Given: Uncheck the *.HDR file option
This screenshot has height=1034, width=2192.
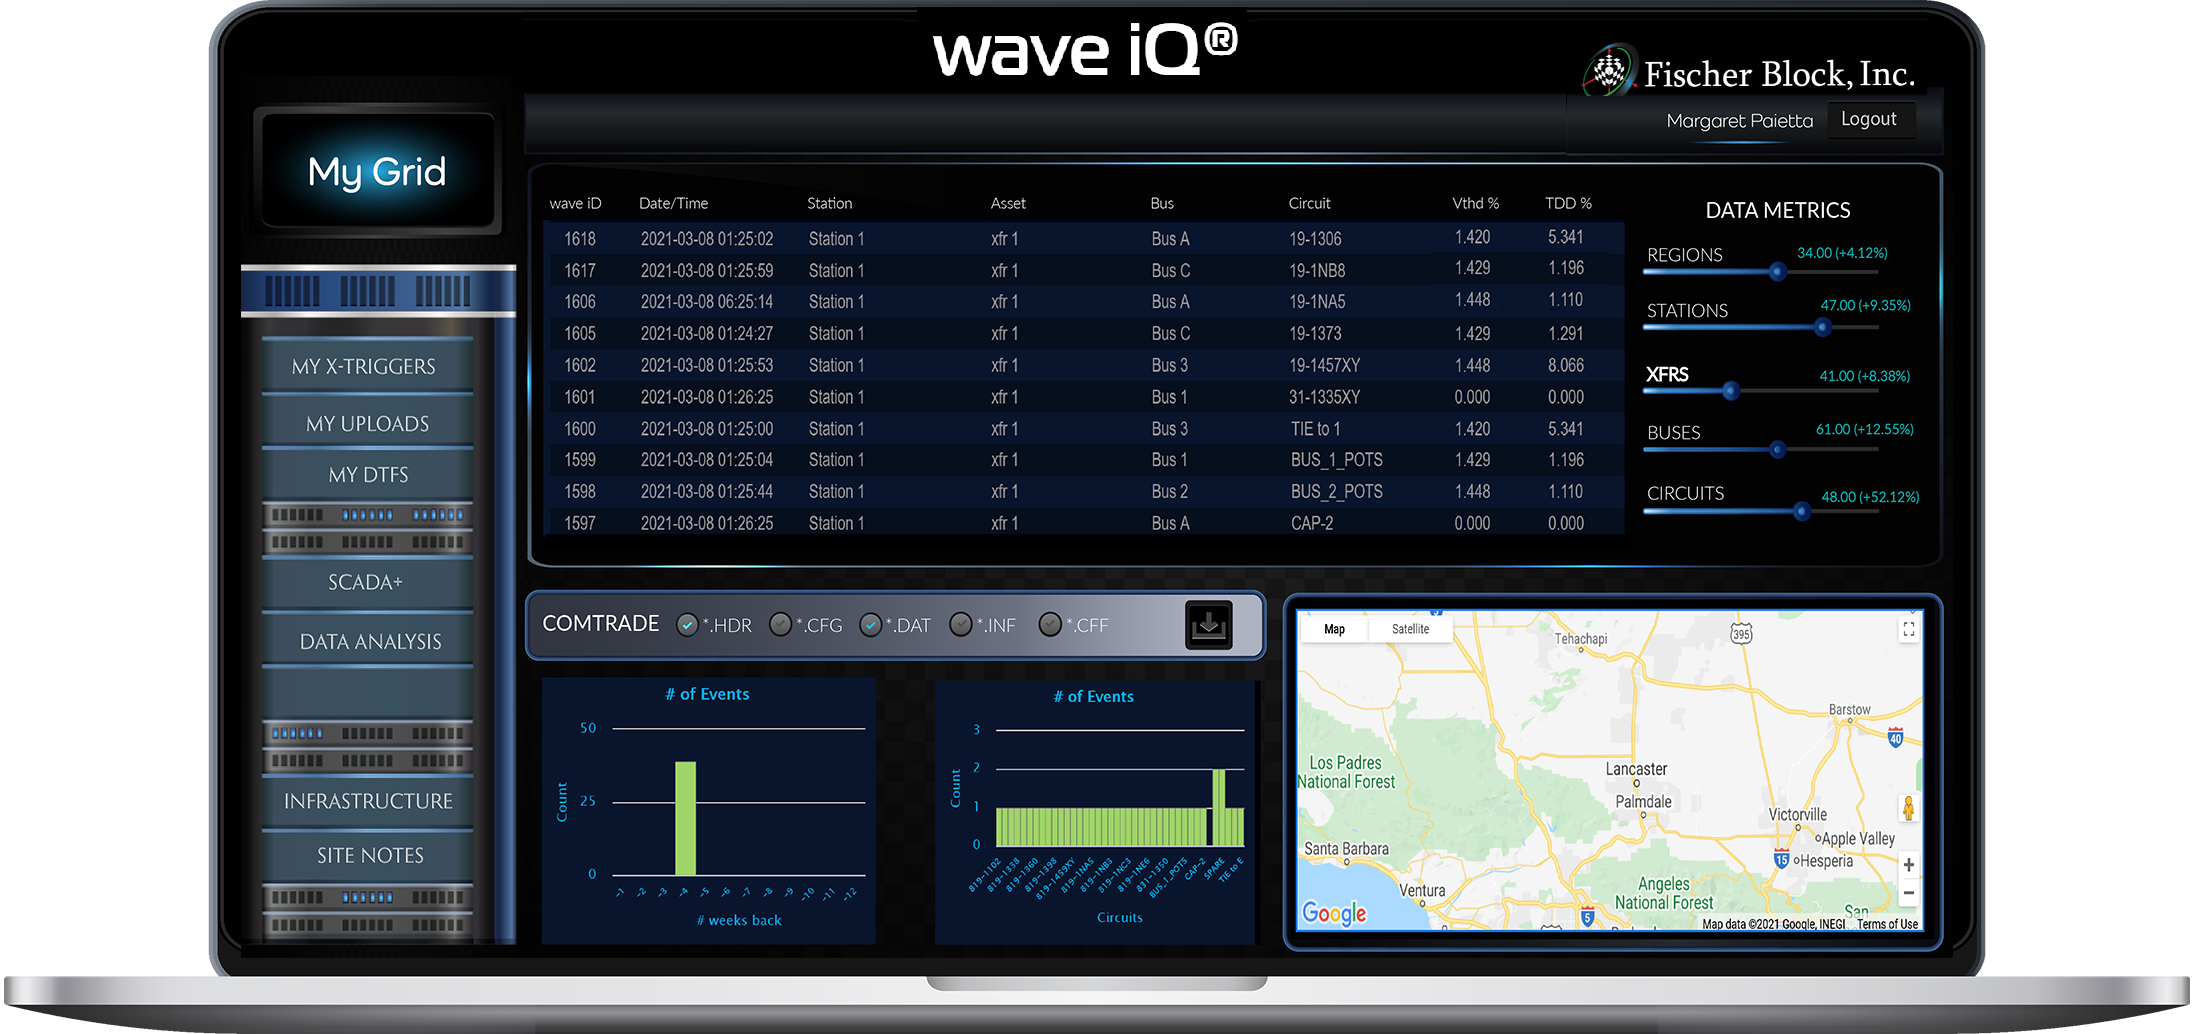Looking at the screenshot, I should [687, 625].
